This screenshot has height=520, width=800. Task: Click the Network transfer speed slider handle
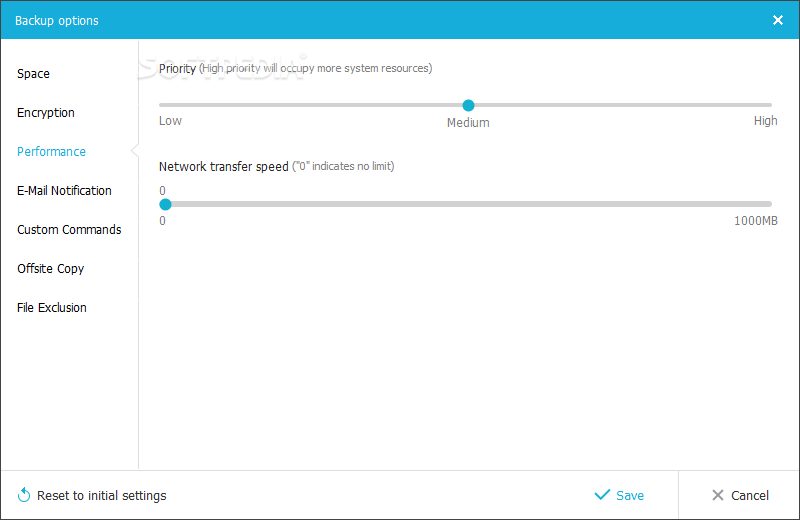pos(166,204)
